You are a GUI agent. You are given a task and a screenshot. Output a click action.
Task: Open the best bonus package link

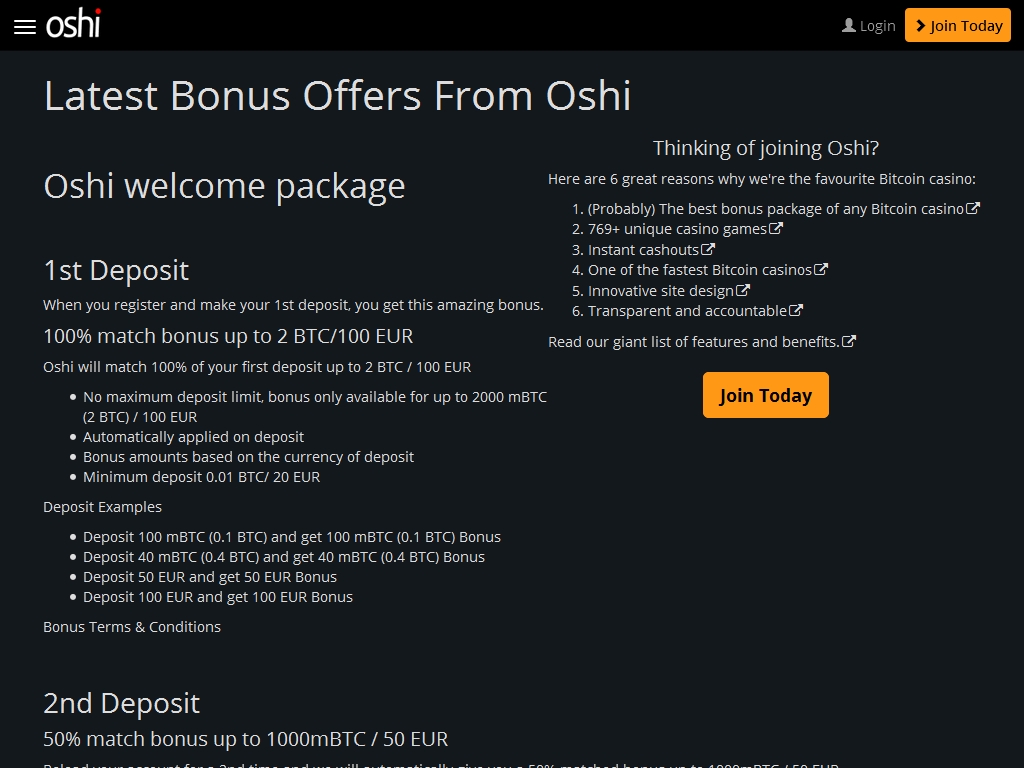point(775,209)
